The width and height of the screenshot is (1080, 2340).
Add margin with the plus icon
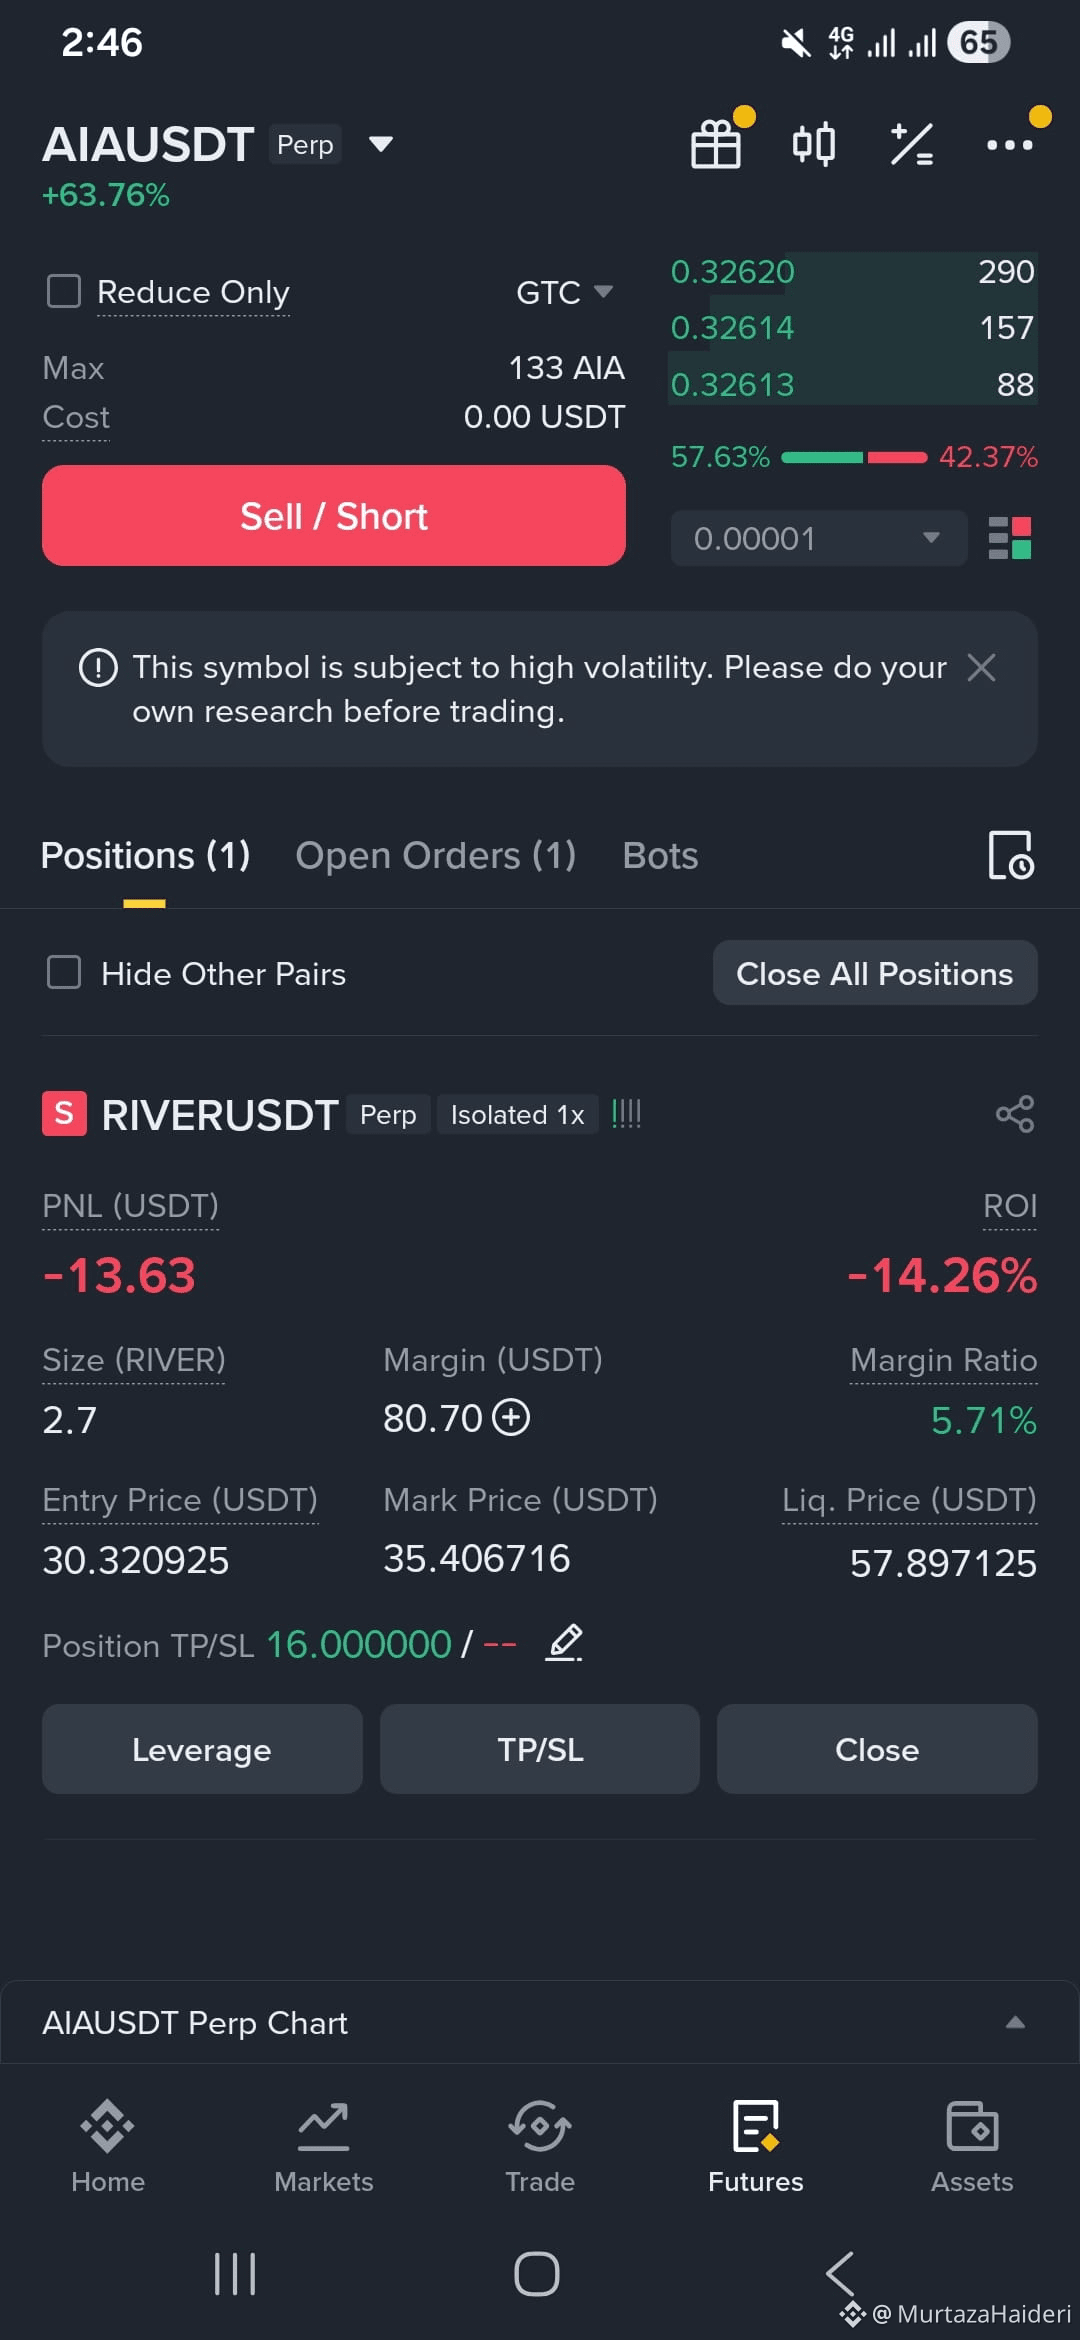coord(511,1418)
